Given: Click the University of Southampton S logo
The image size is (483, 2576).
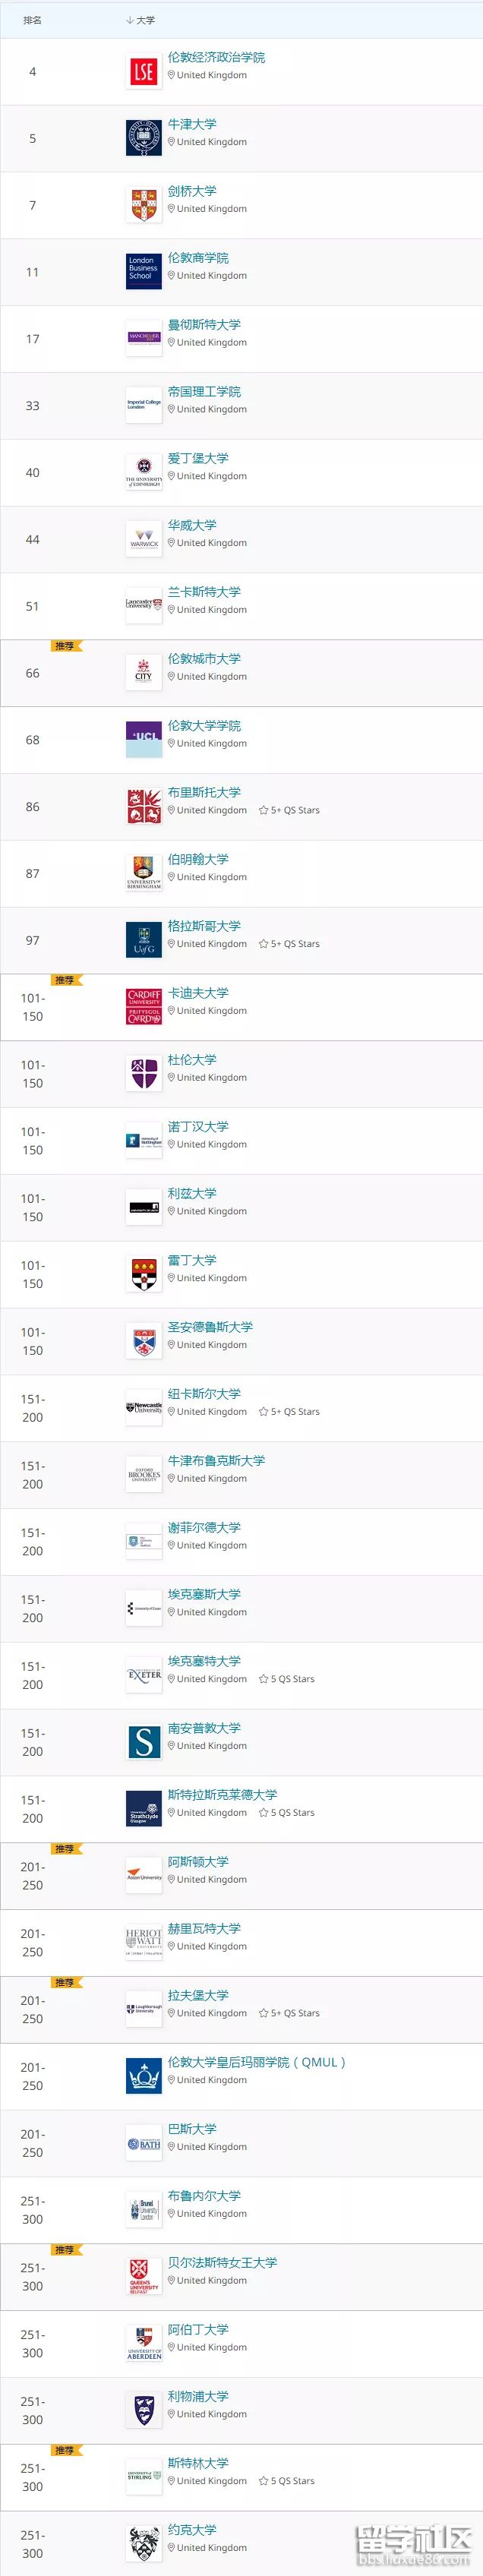Looking at the screenshot, I should coord(144,1742).
